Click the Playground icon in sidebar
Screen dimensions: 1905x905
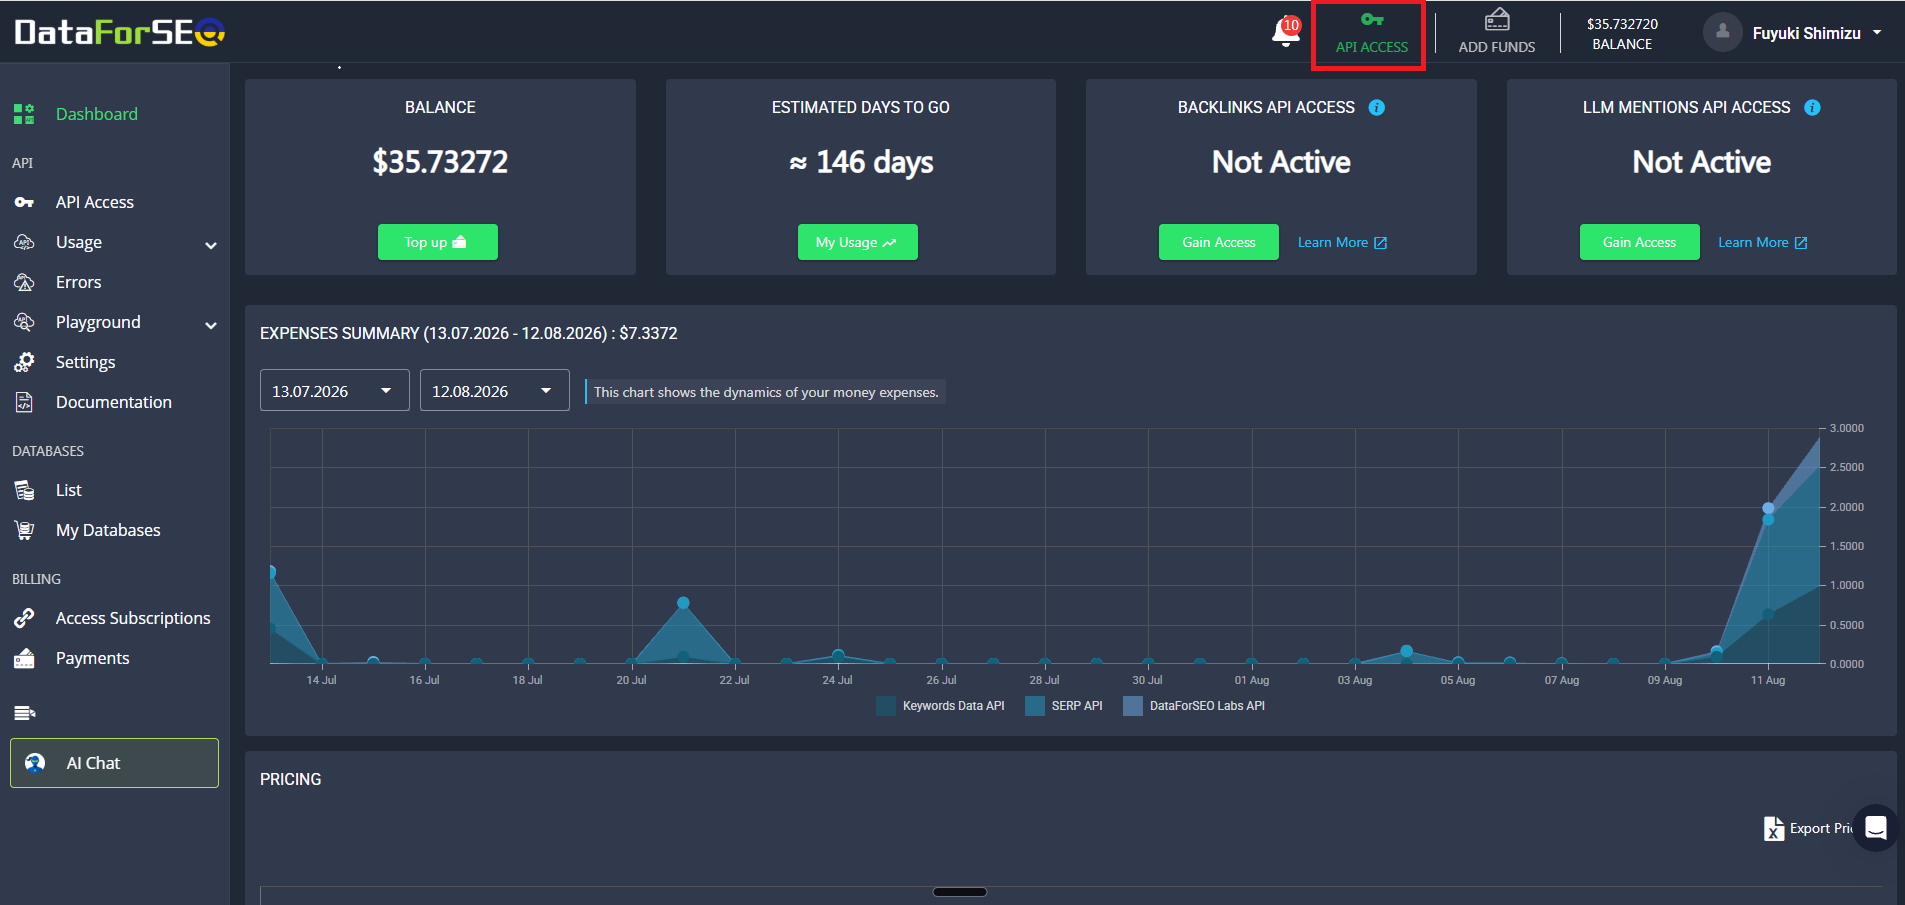point(24,322)
